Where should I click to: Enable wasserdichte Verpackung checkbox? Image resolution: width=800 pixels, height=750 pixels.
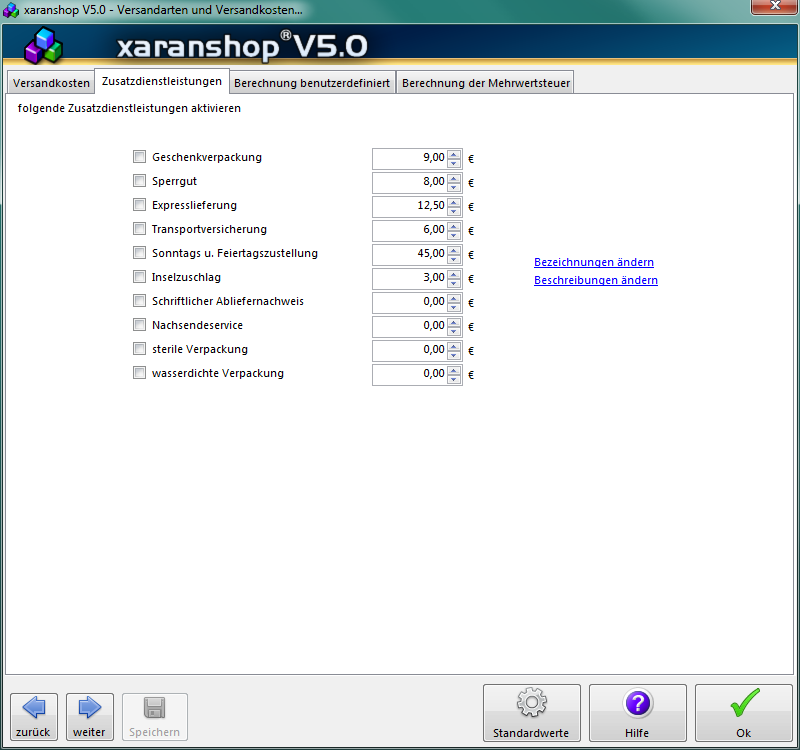tap(139, 373)
